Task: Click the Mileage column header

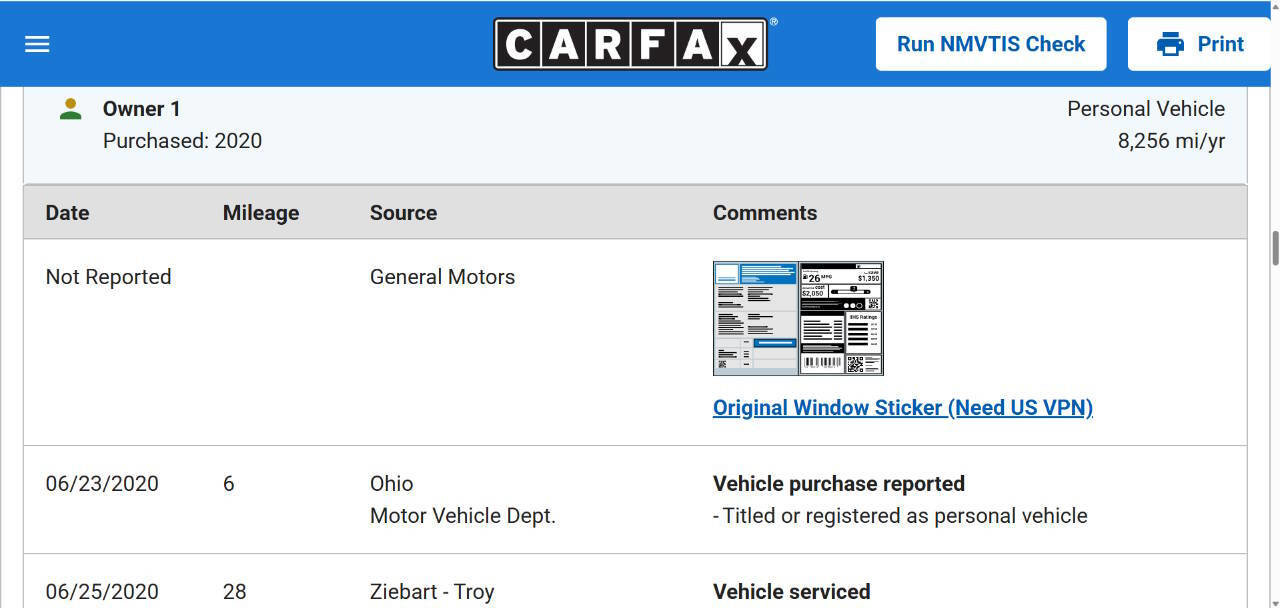Action: click(x=261, y=213)
